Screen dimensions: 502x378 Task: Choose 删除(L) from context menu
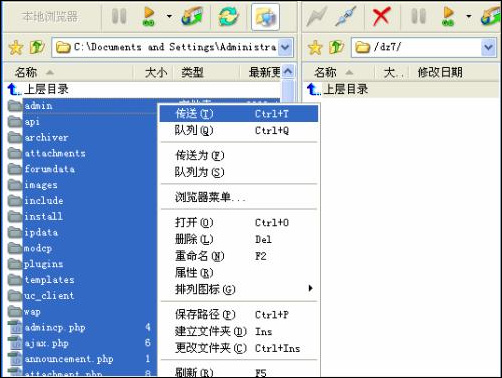(x=239, y=239)
